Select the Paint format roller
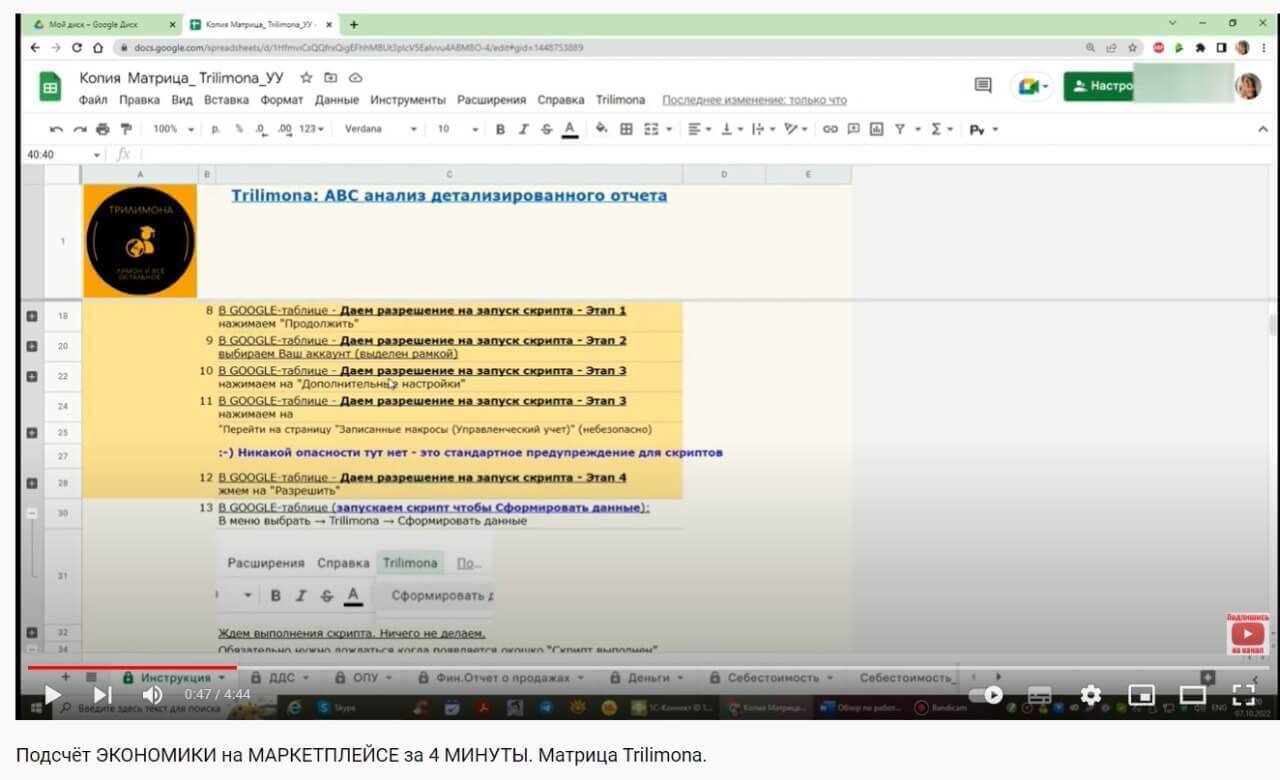This screenshot has width=1280, height=780. click(x=126, y=129)
